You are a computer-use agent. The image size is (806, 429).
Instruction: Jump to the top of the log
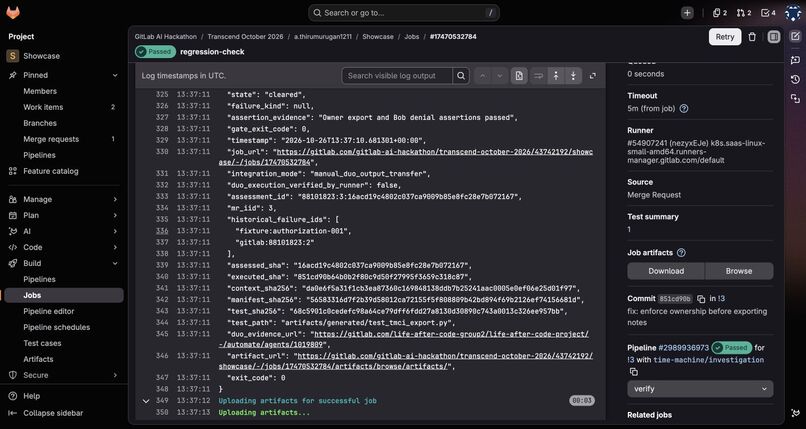click(556, 76)
